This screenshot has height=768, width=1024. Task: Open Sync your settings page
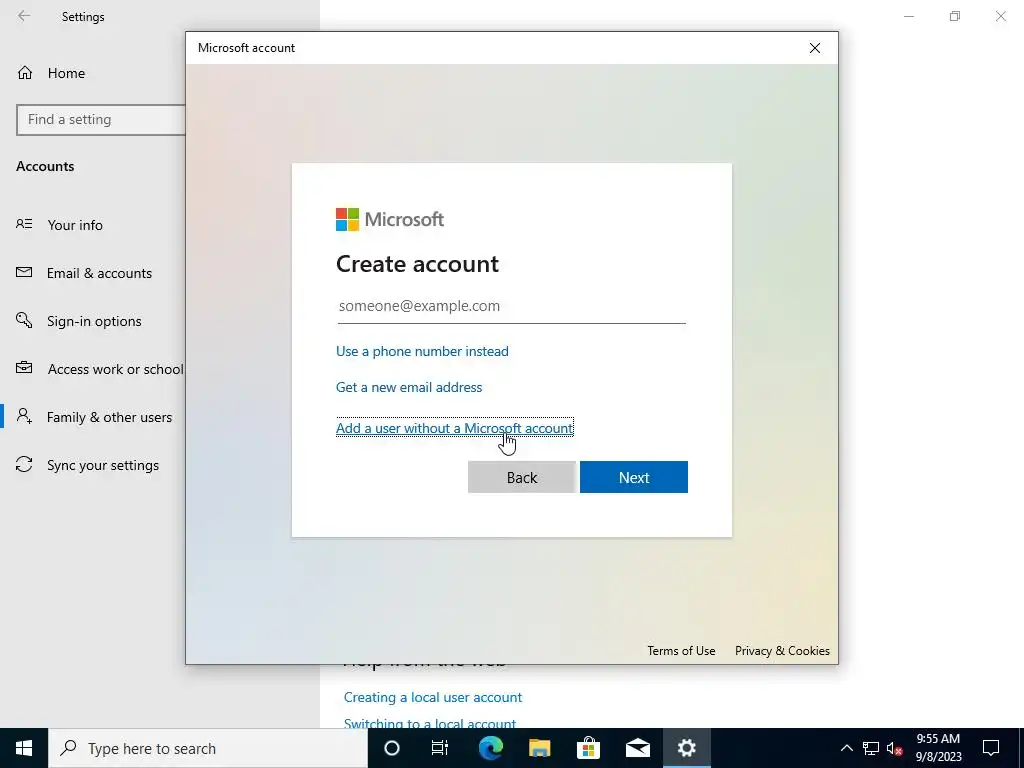pos(103,465)
